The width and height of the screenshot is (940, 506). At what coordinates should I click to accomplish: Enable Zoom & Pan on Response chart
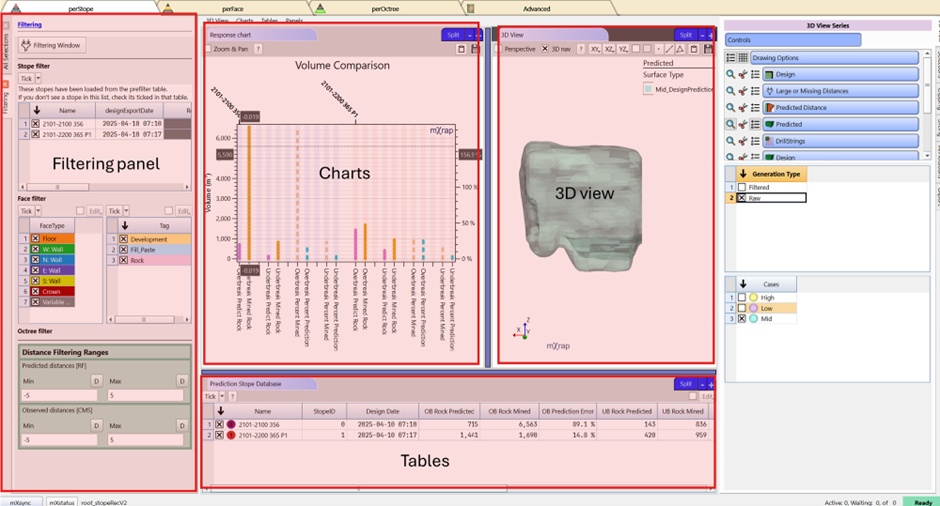[208, 49]
